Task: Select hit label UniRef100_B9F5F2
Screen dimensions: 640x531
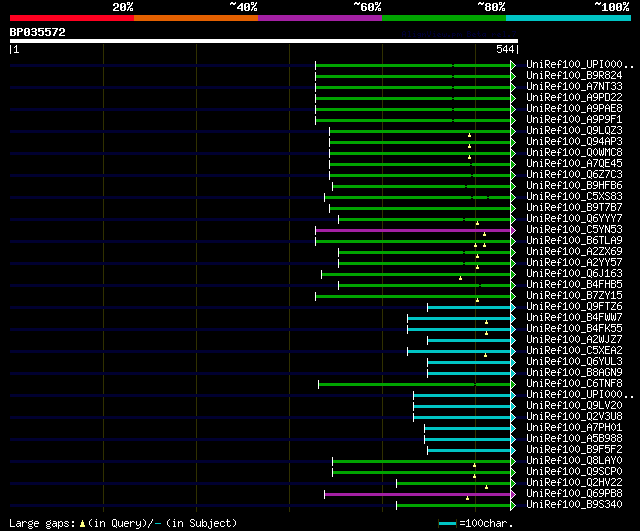Action: pos(574,450)
